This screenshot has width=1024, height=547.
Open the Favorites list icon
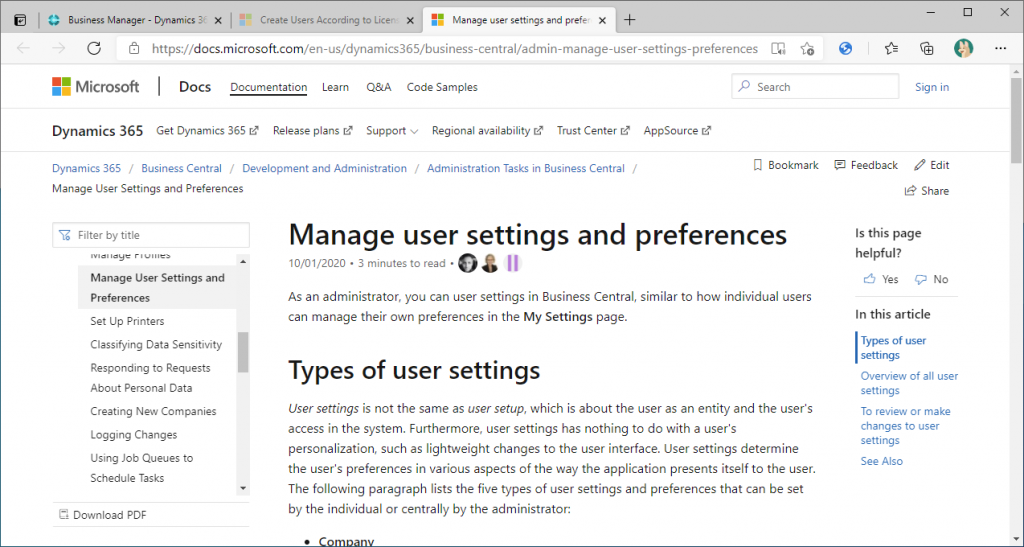tap(891, 48)
